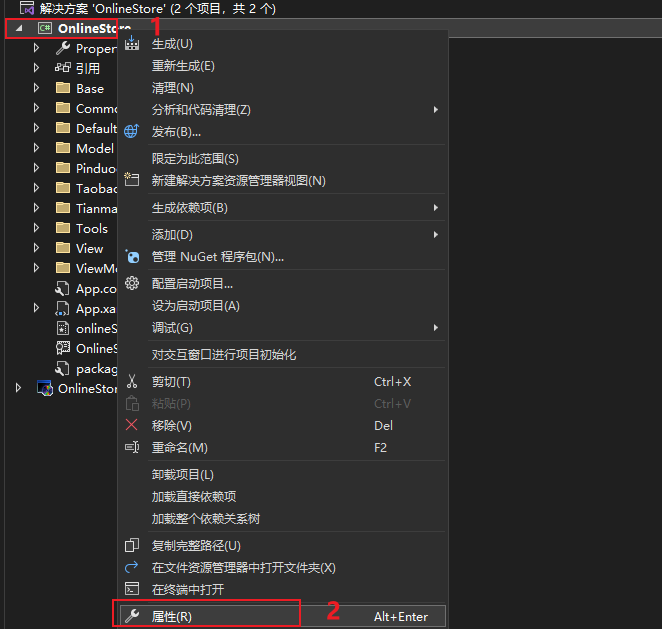Click the rename icon beside 重命名(M)
The width and height of the screenshot is (662, 629).
(x=132, y=448)
